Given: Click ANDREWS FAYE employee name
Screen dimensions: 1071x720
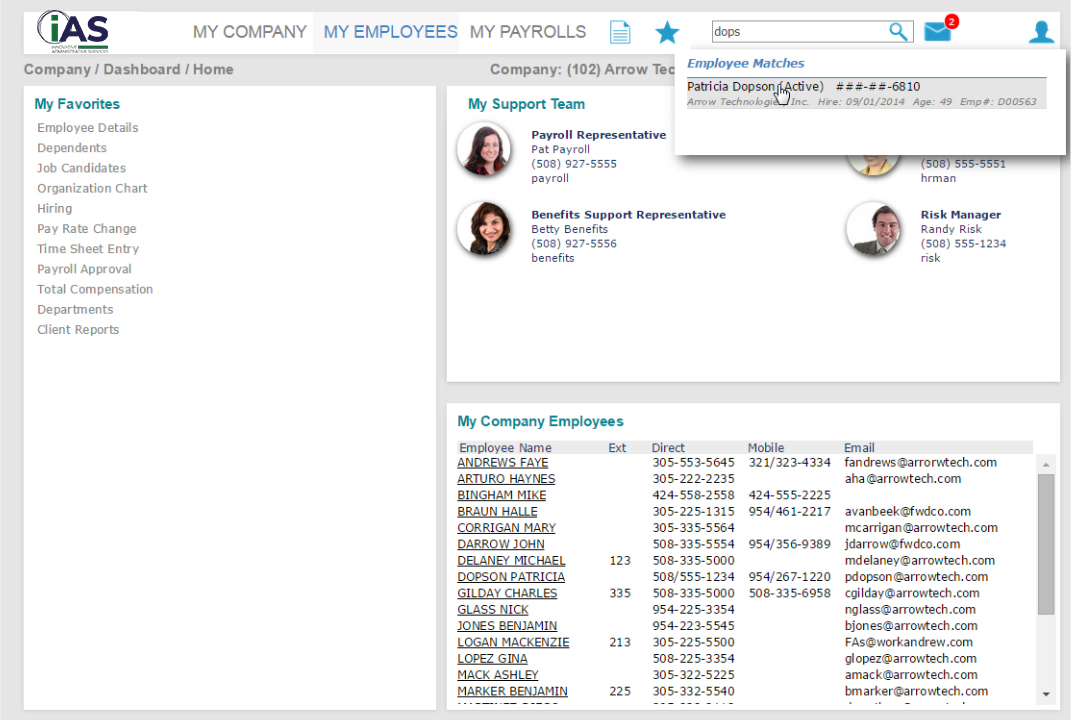Looking at the screenshot, I should 502,462.
